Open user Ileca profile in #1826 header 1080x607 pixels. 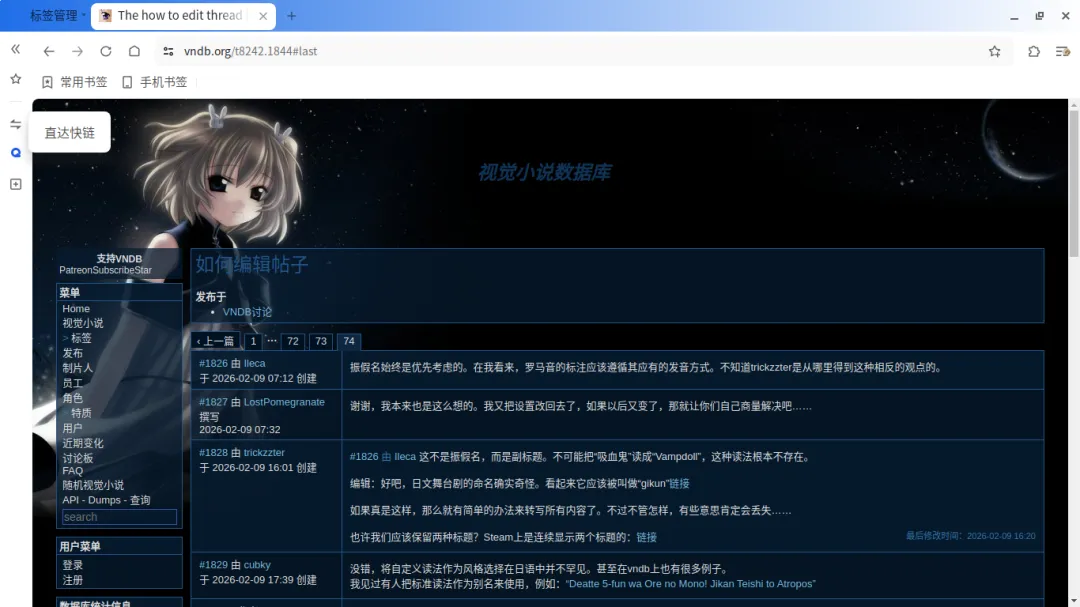pos(254,363)
